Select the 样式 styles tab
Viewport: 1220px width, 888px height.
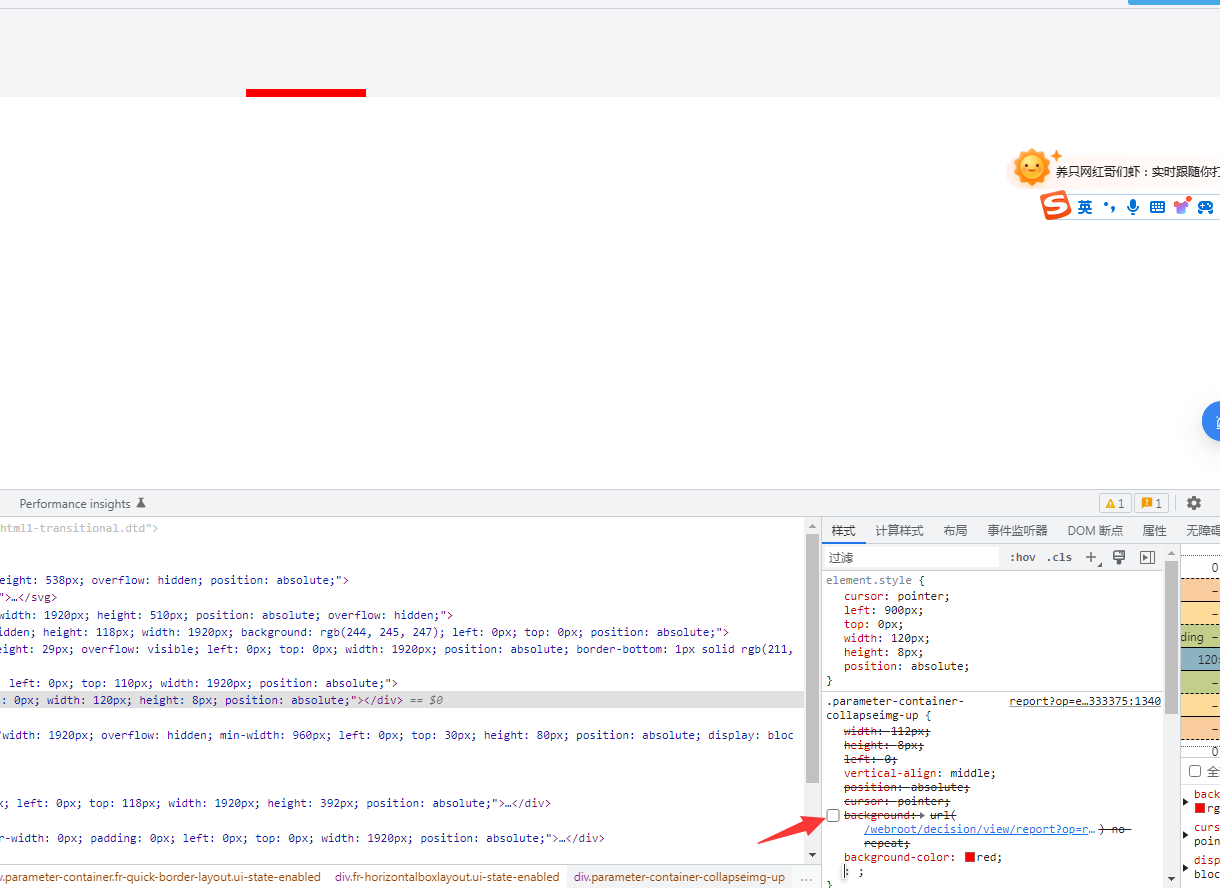pyautogui.click(x=844, y=530)
